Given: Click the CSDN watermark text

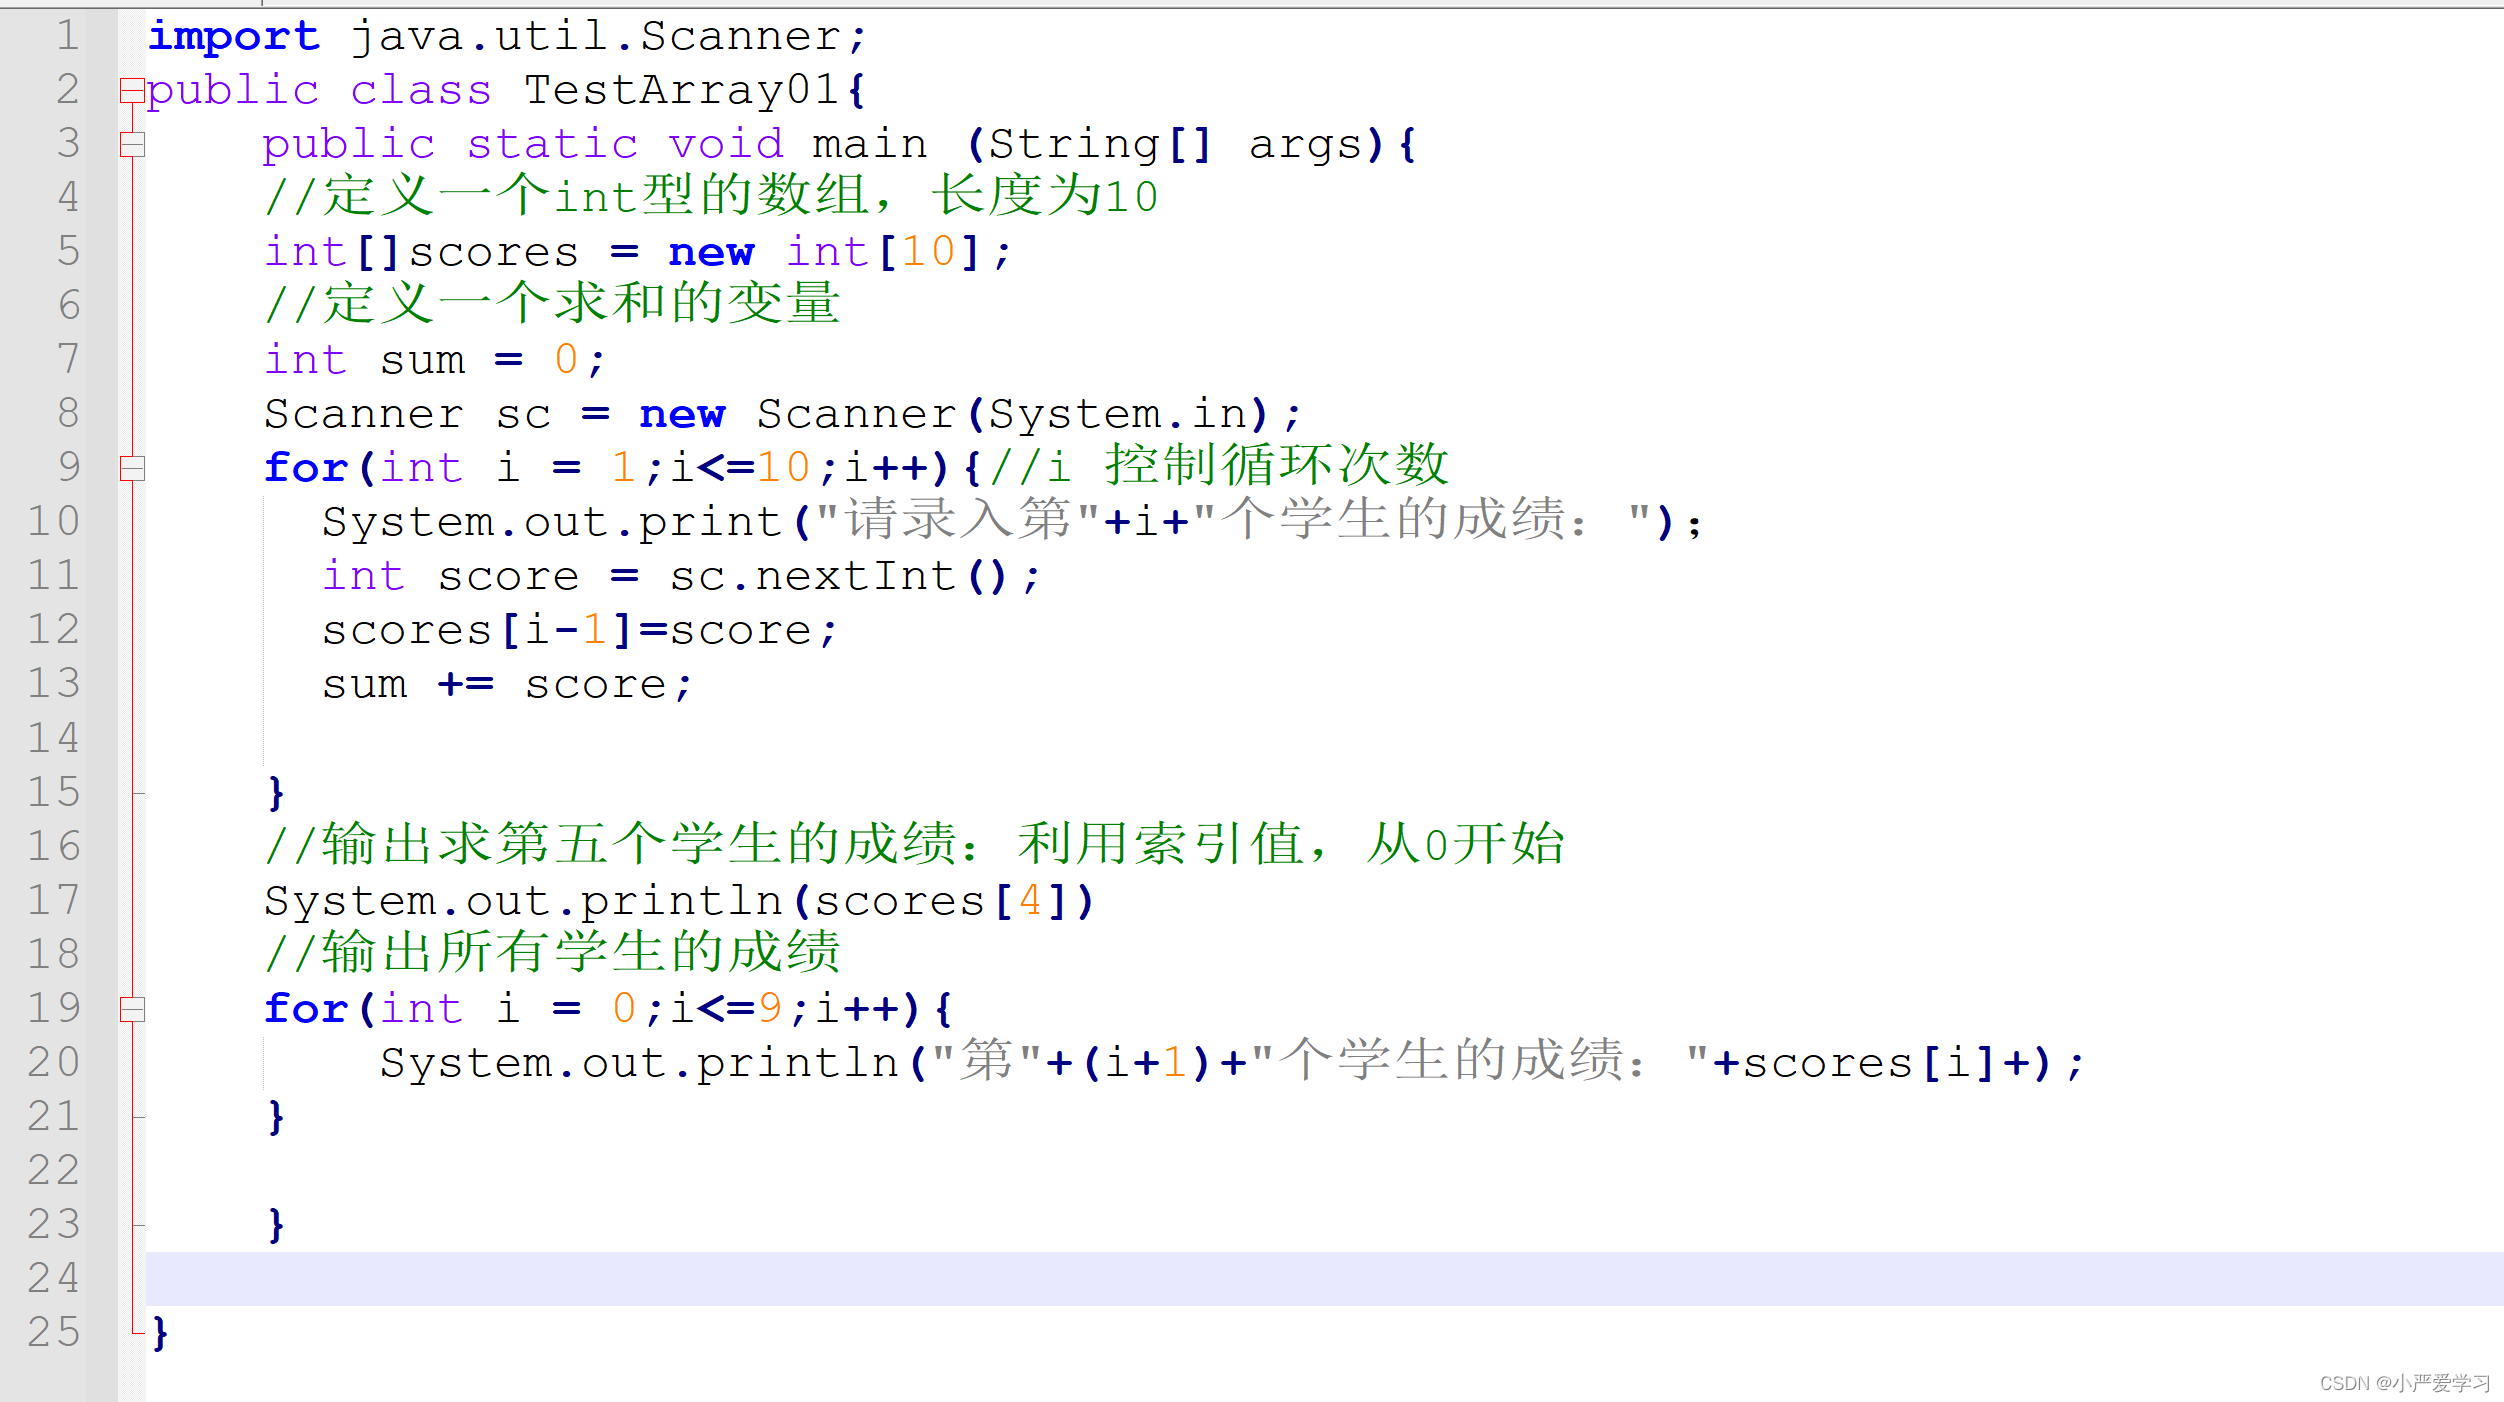Looking at the screenshot, I should [2404, 1383].
